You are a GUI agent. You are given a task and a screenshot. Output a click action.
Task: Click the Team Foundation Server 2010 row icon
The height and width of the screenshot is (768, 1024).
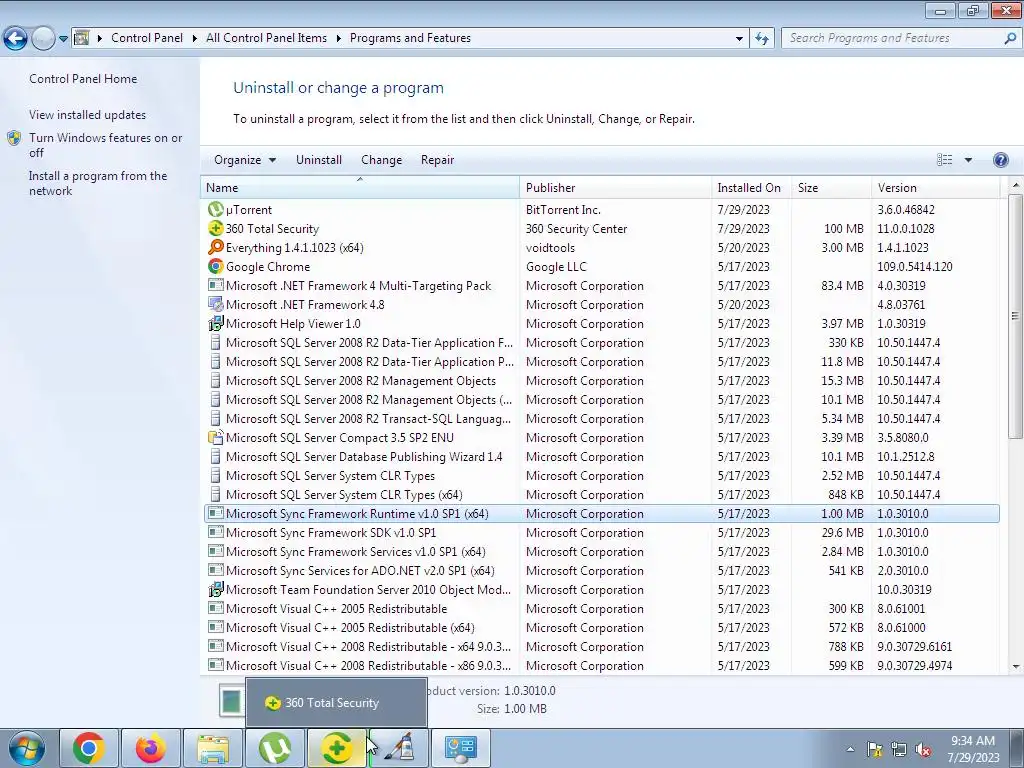point(216,590)
